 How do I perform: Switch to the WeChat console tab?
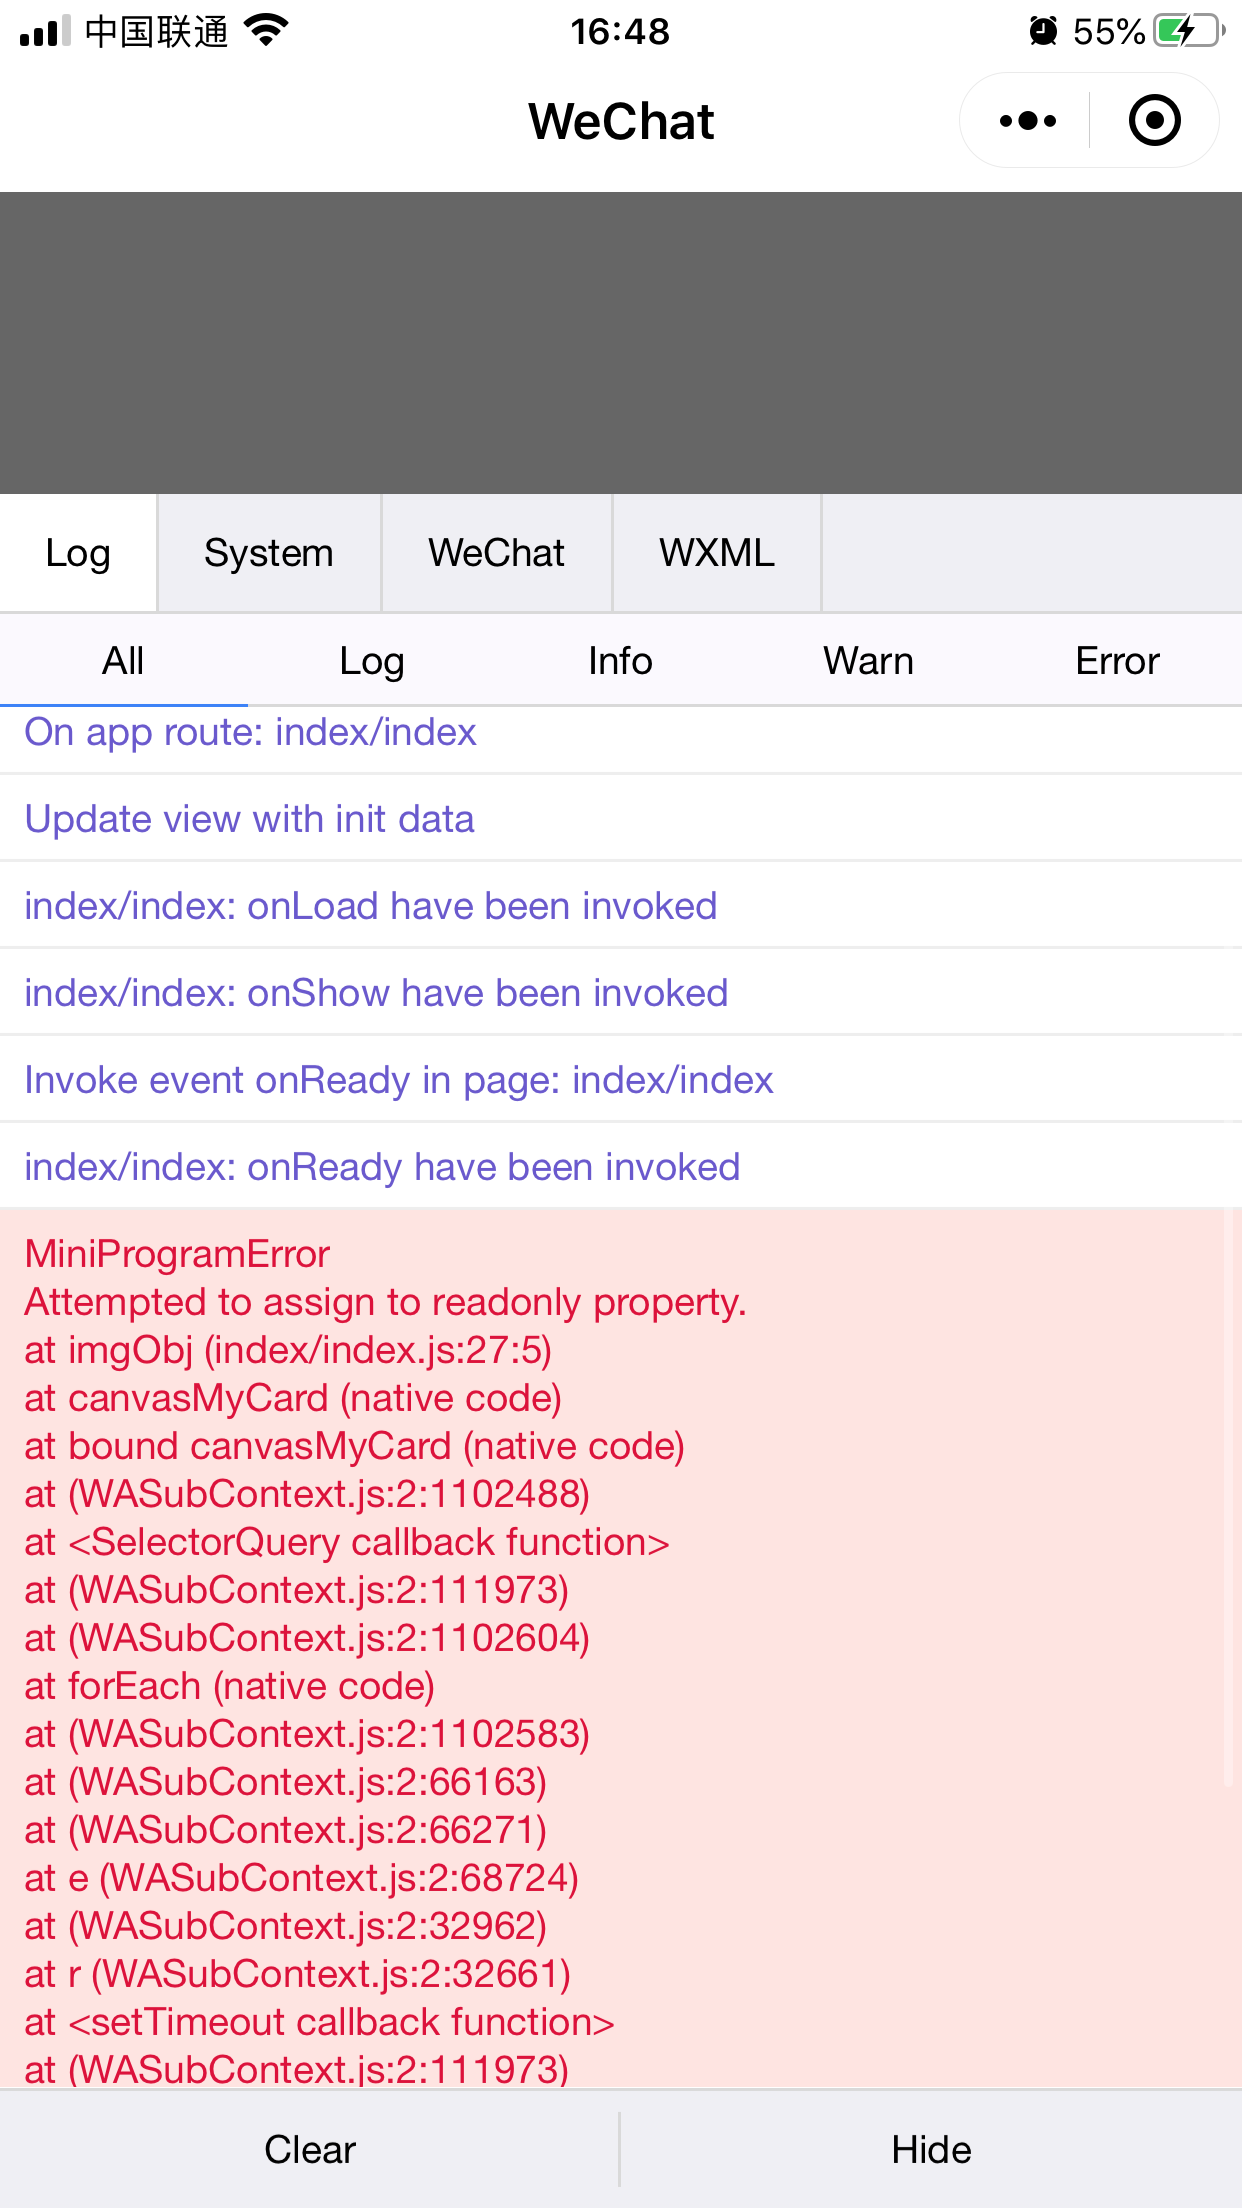497,553
